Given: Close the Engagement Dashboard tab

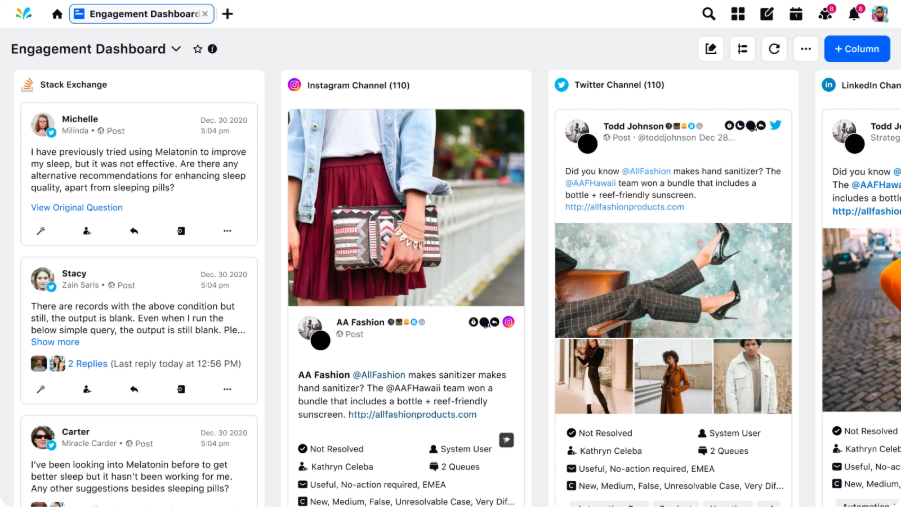Looking at the screenshot, I should (x=205, y=14).
